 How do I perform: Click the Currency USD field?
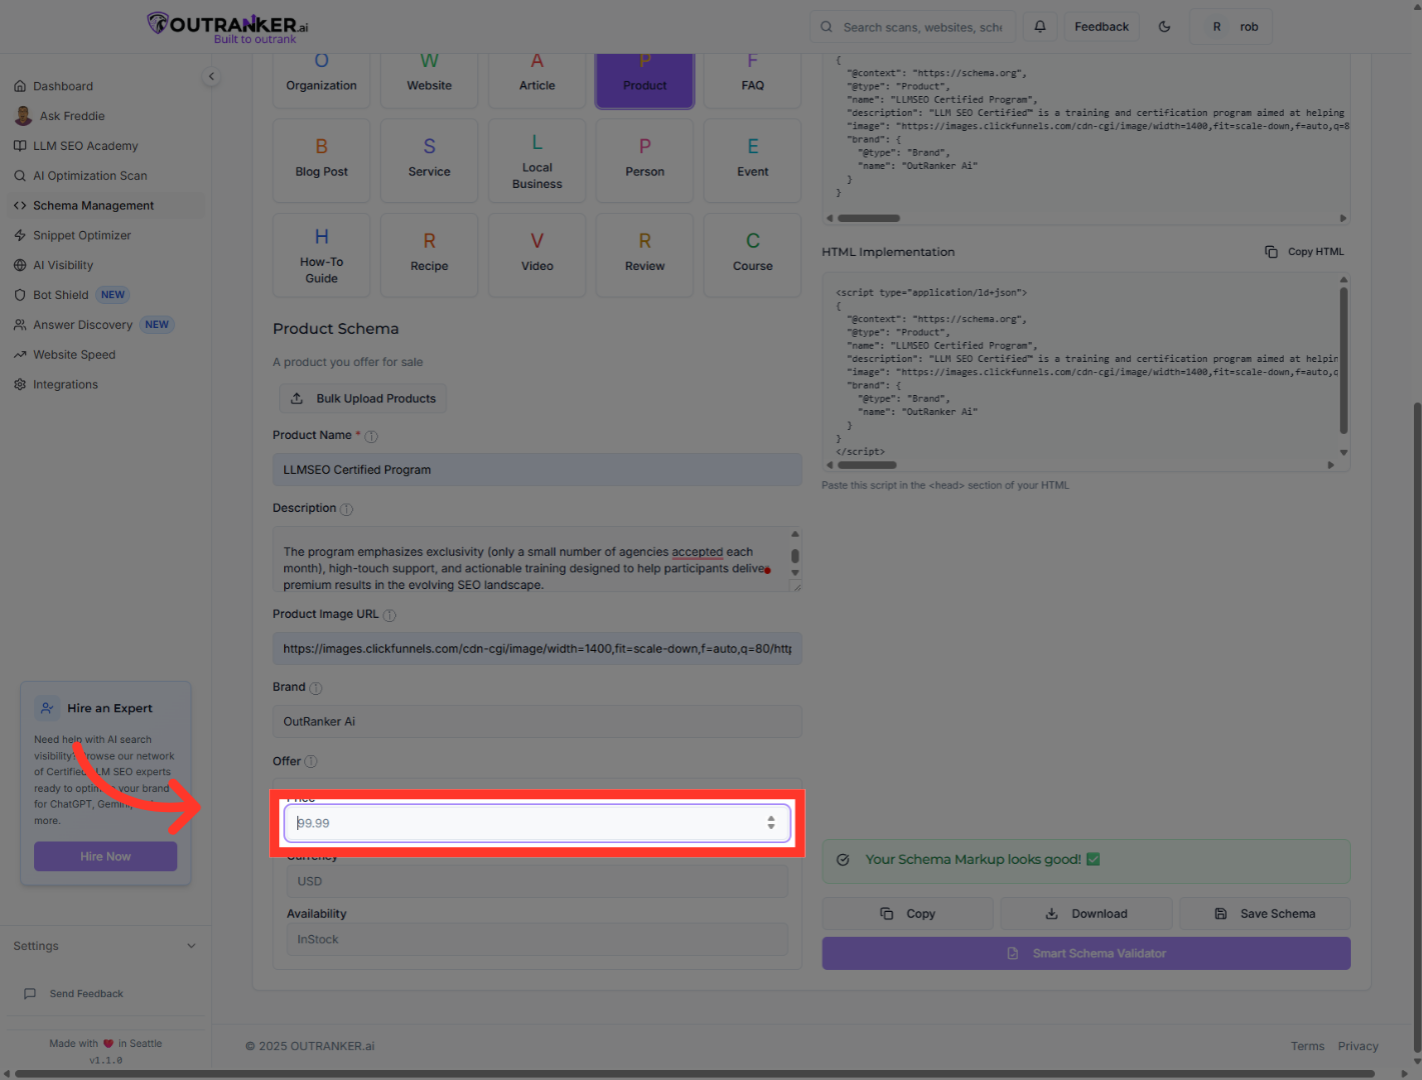(537, 882)
